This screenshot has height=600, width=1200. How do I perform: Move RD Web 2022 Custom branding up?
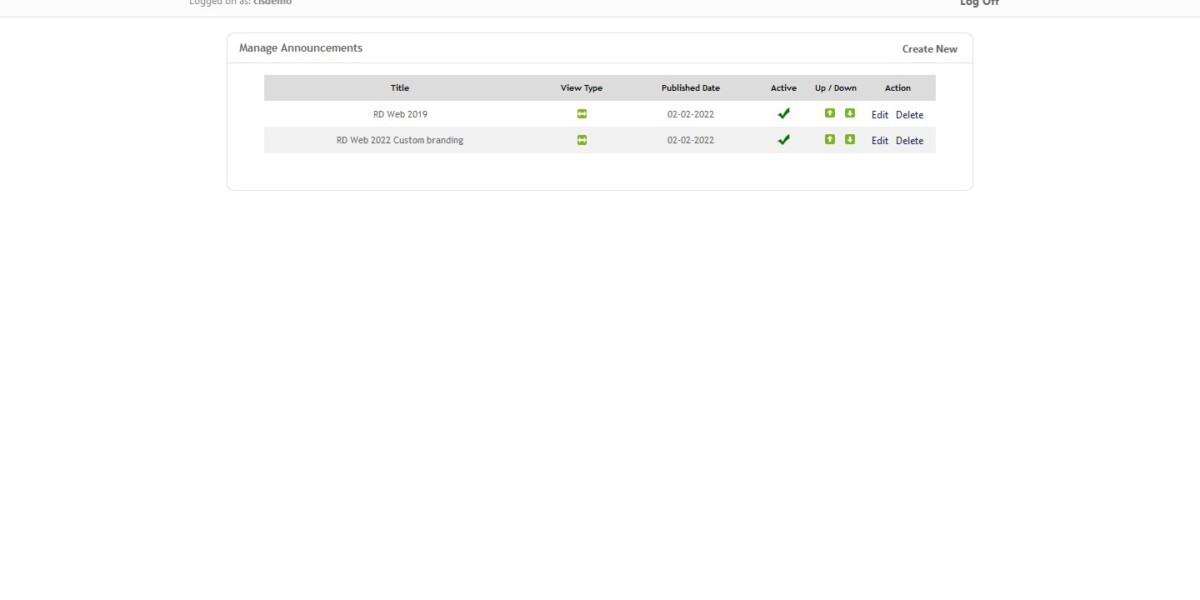(x=829, y=139)
